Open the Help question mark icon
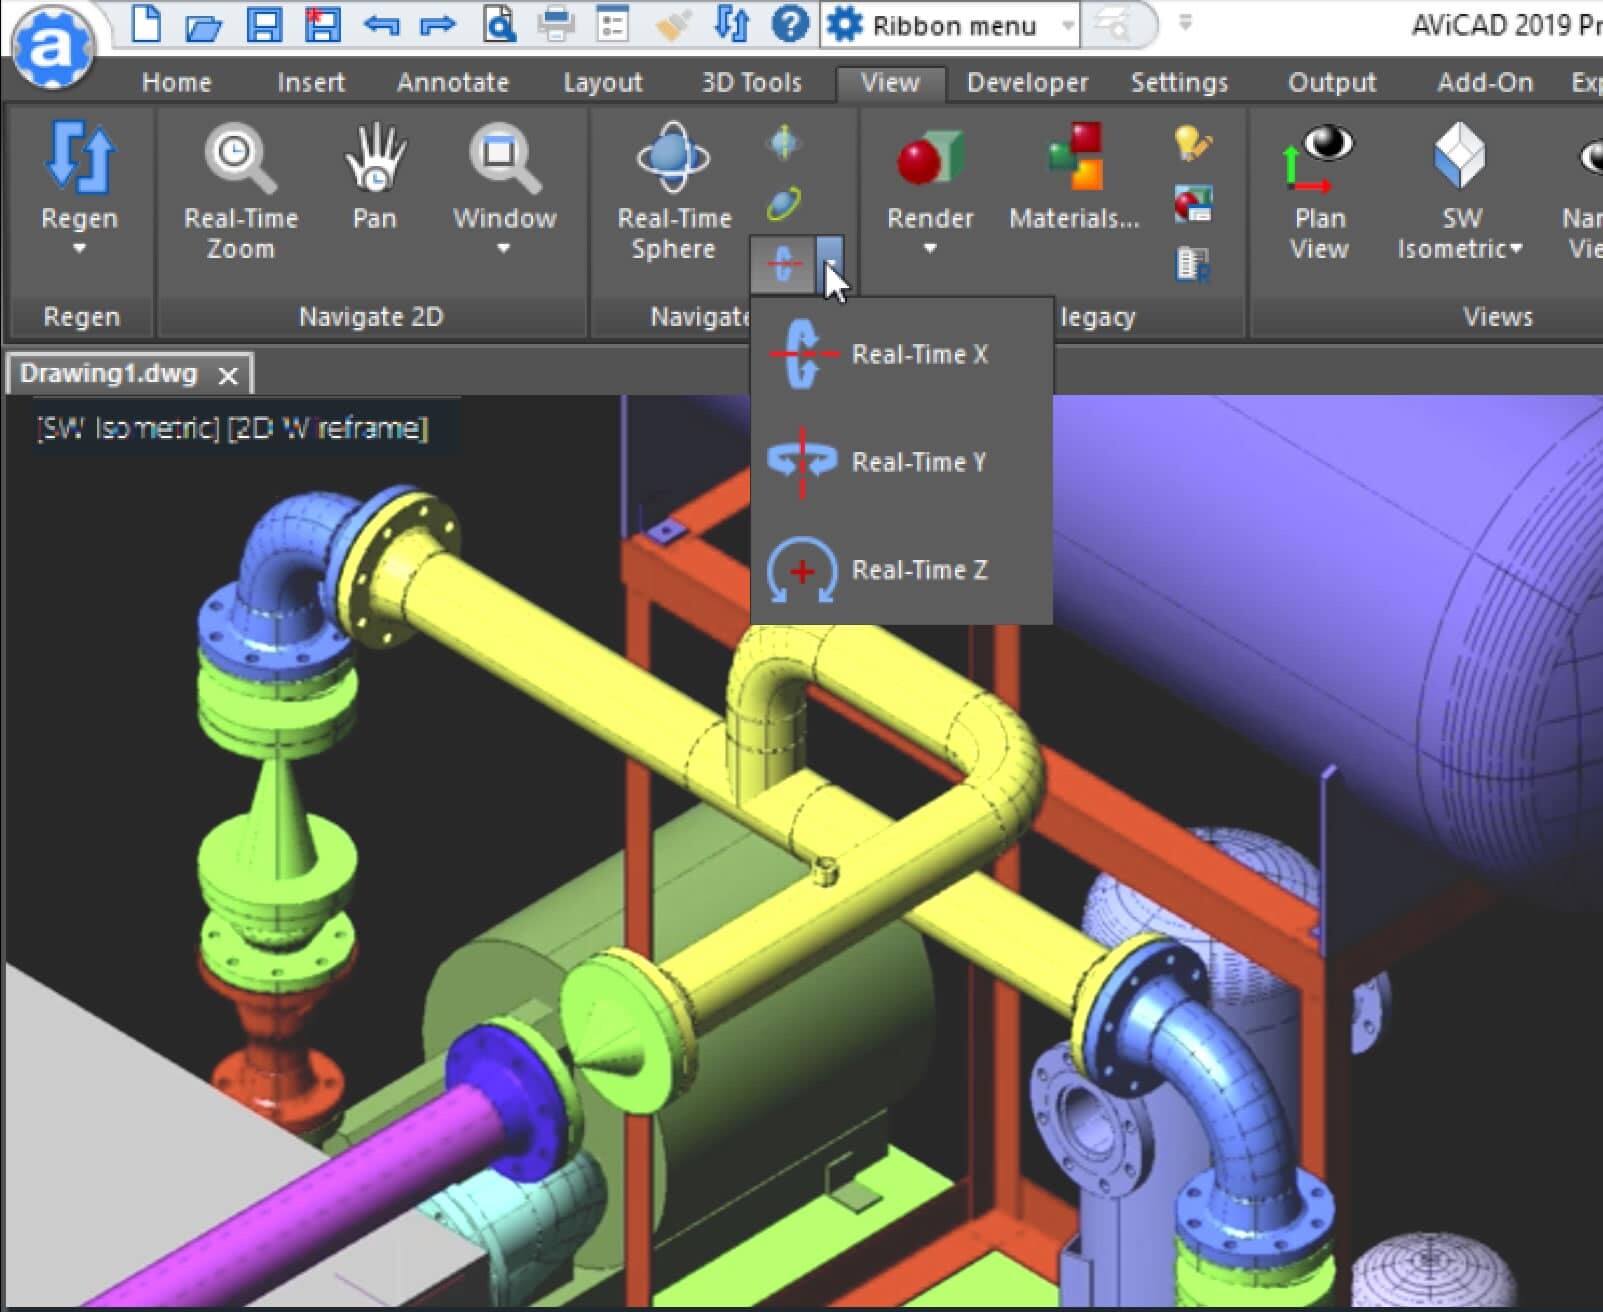The image size is (1603, 1312). (790, 24)
